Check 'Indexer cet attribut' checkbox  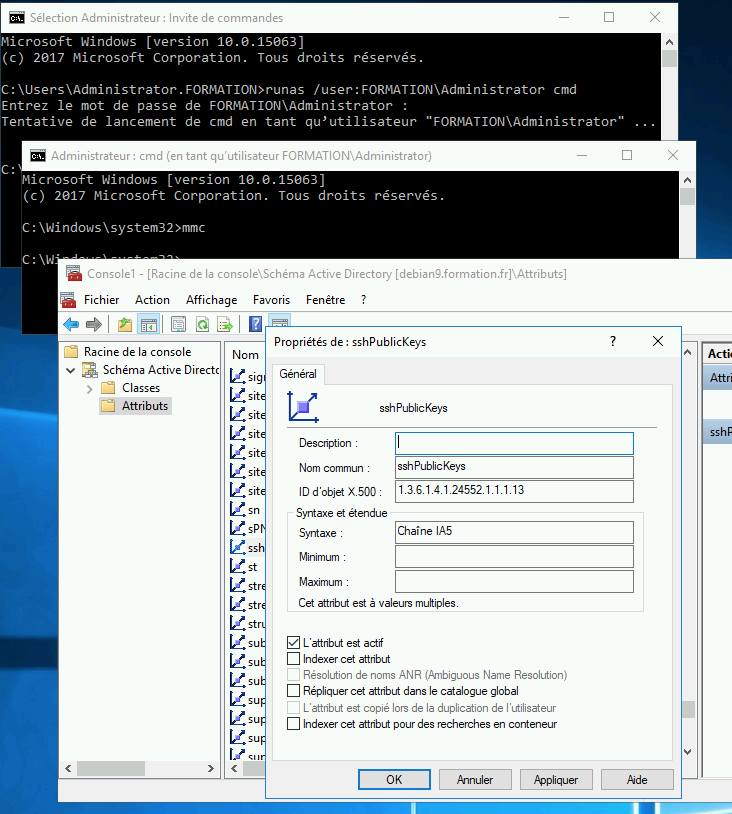293,659
